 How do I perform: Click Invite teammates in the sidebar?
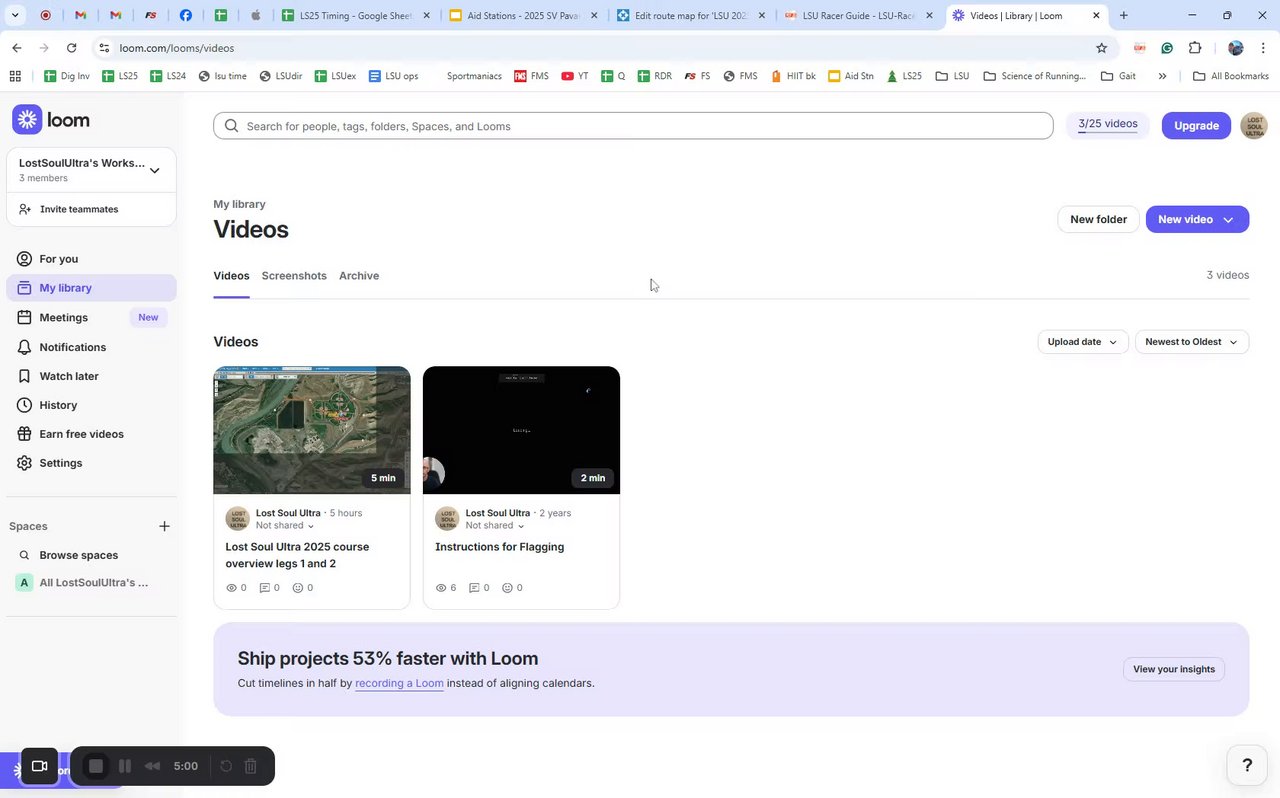point(91,209)
